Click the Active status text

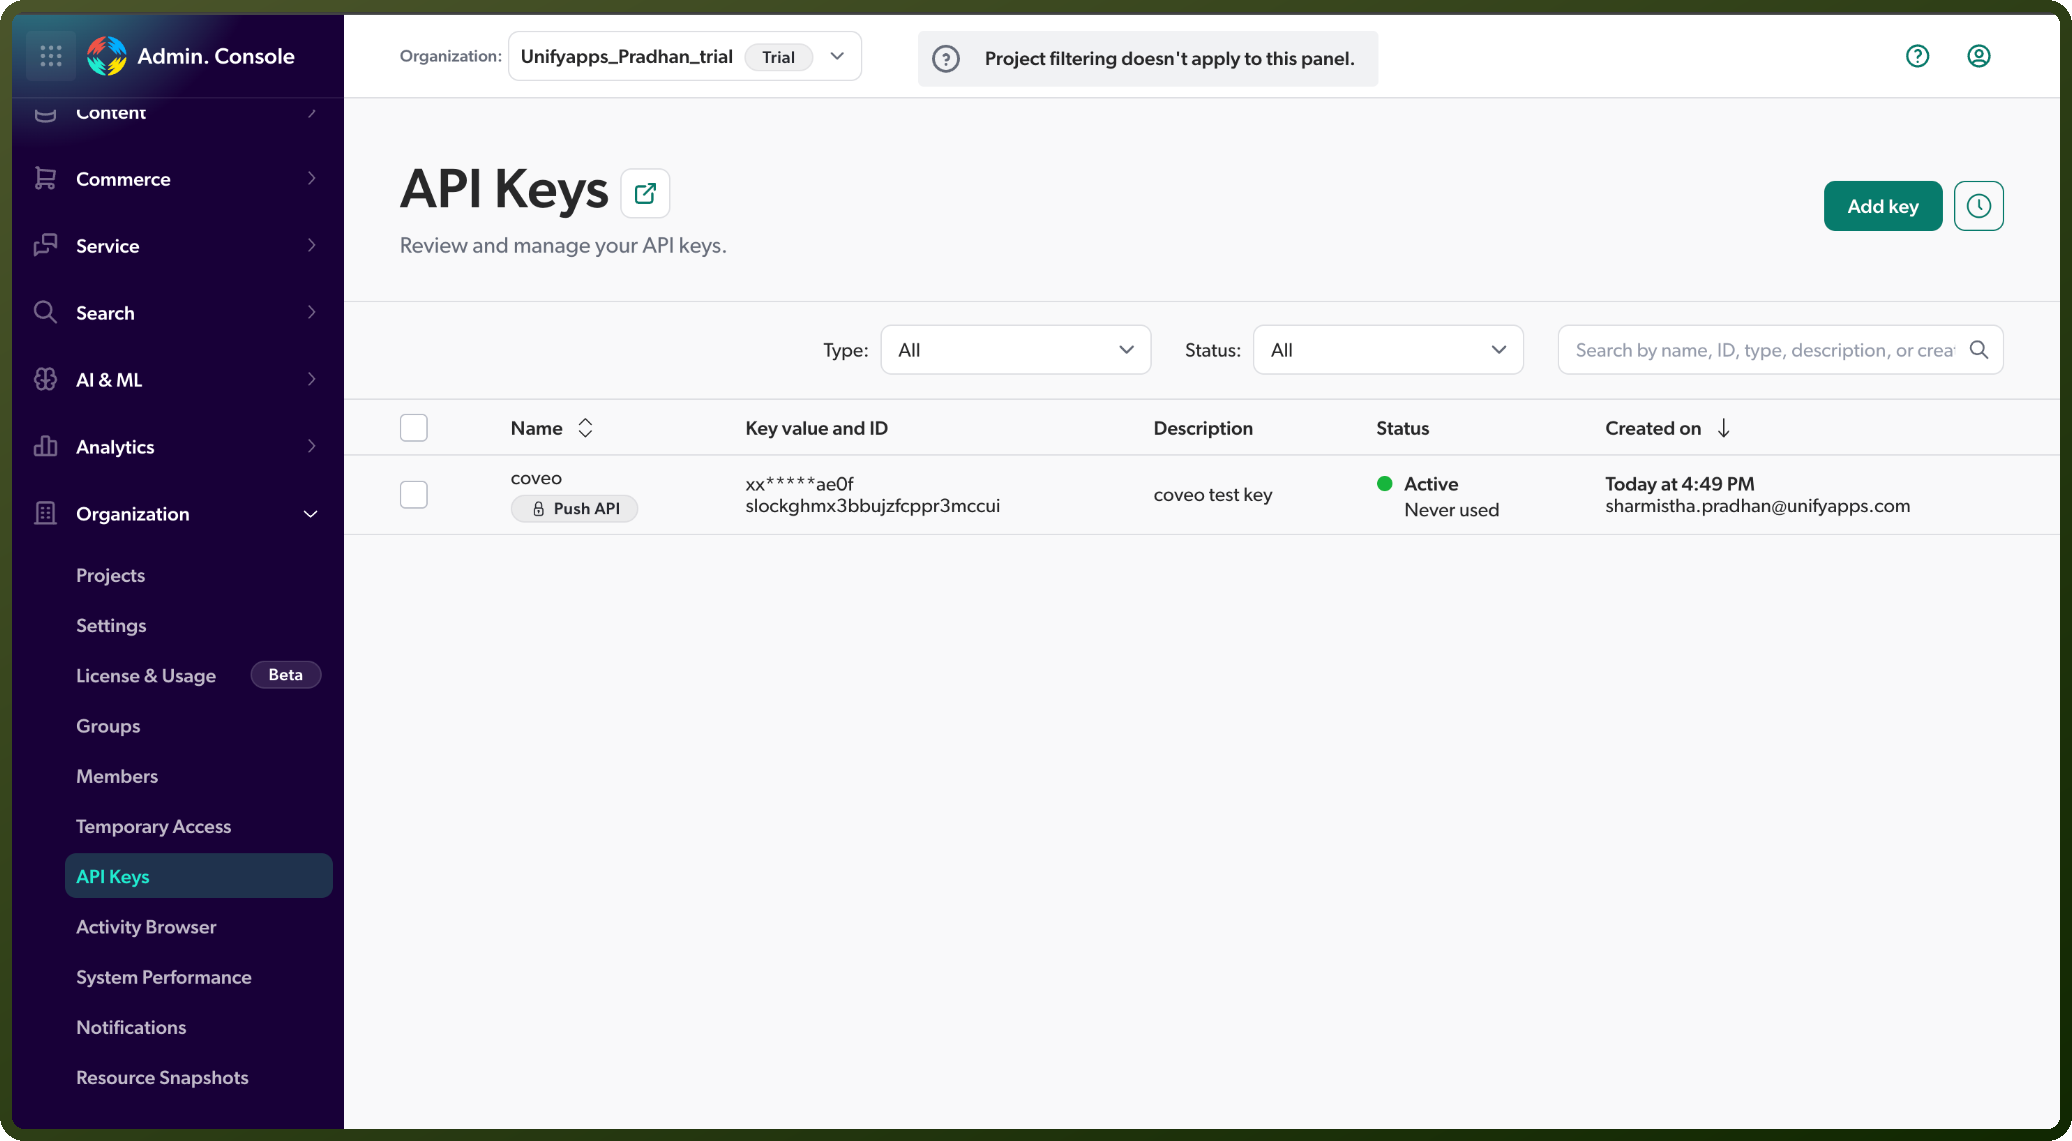click(x=1431, y=484)
